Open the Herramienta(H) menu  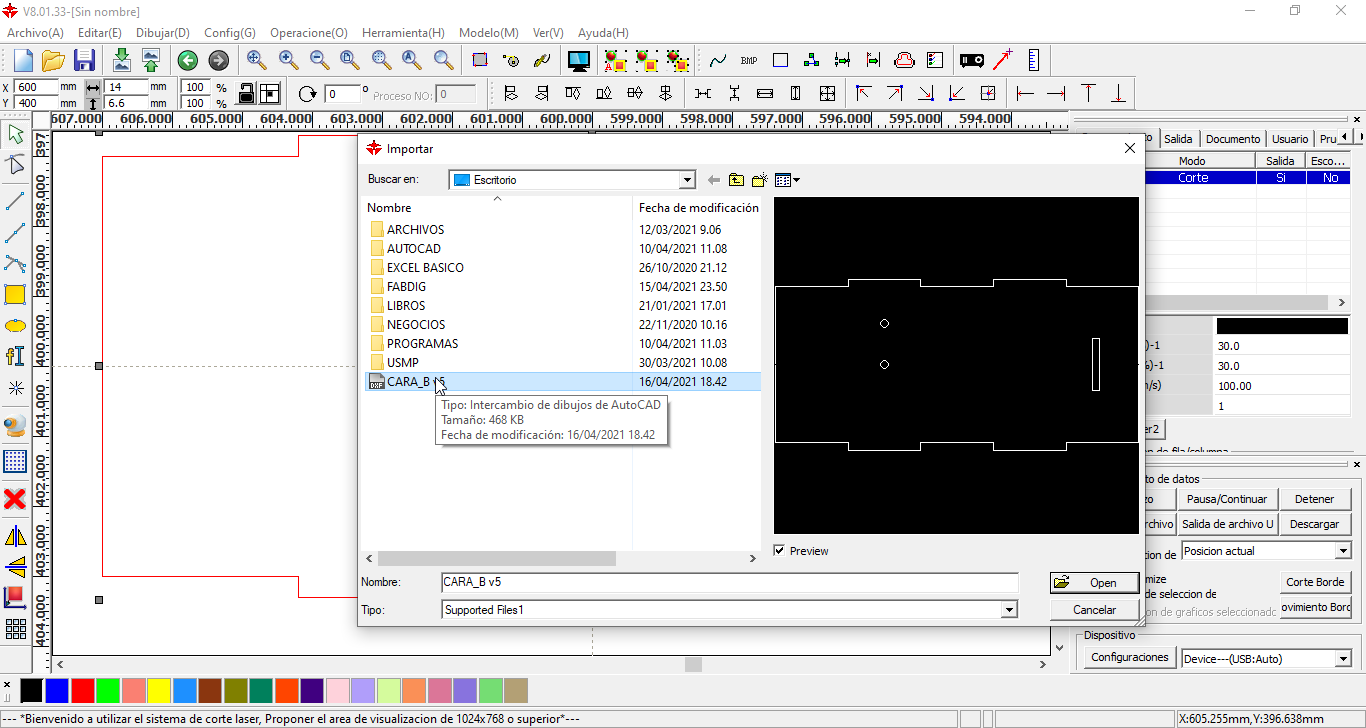pos(404,33)
